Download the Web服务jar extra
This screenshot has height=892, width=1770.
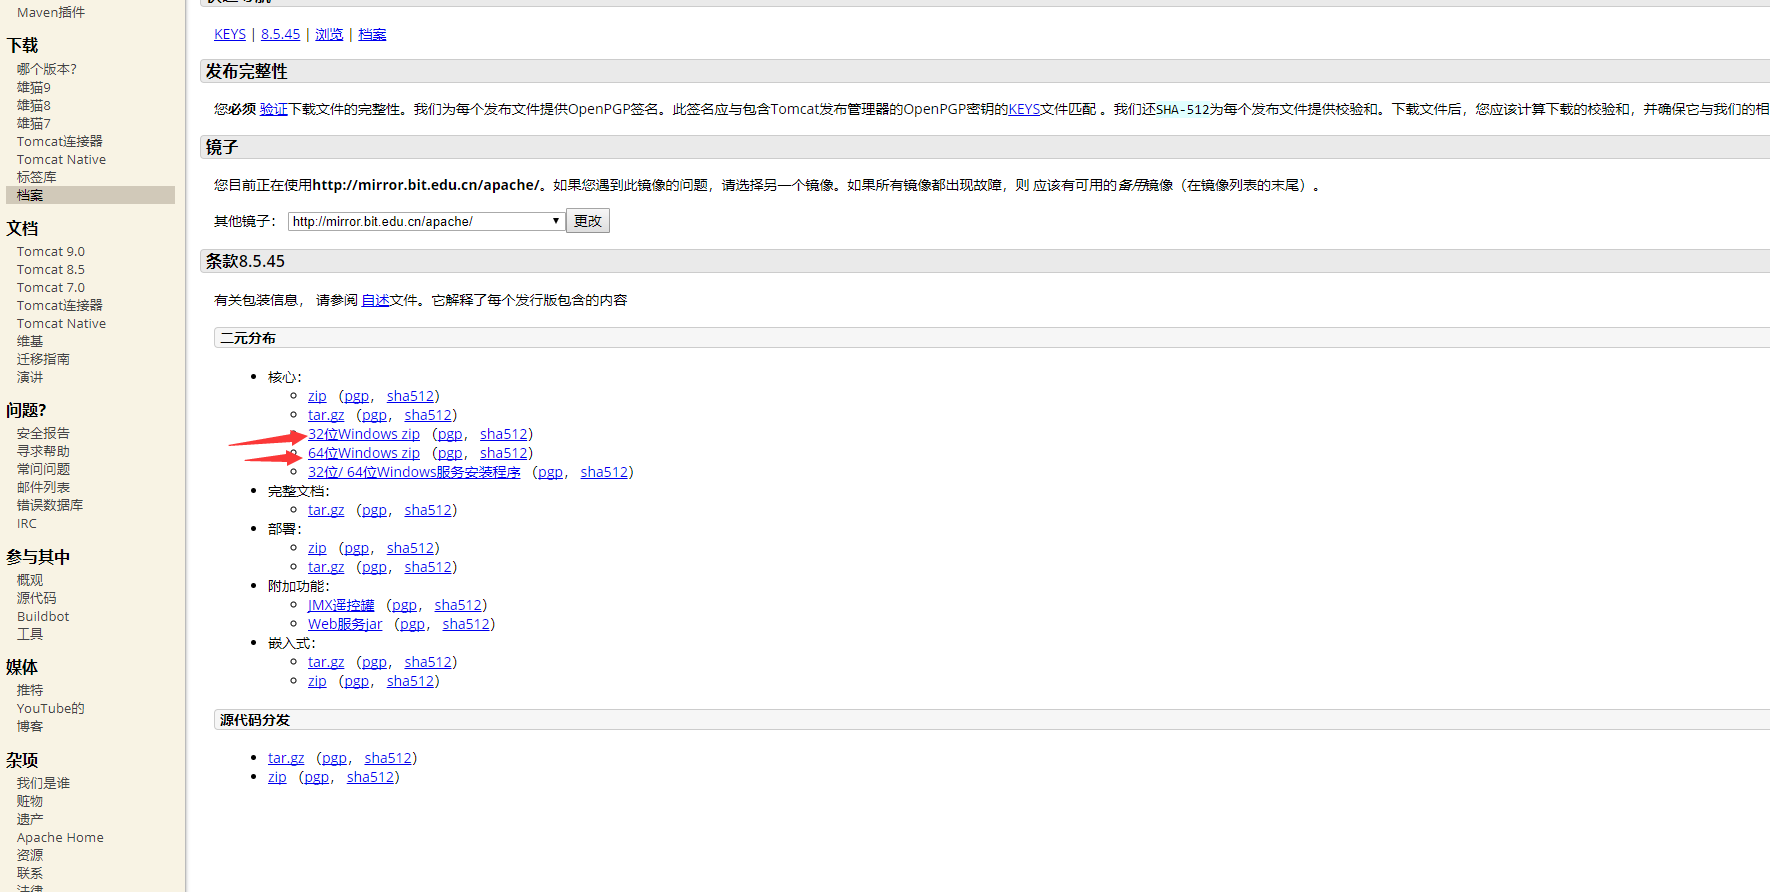pos(345,624)
